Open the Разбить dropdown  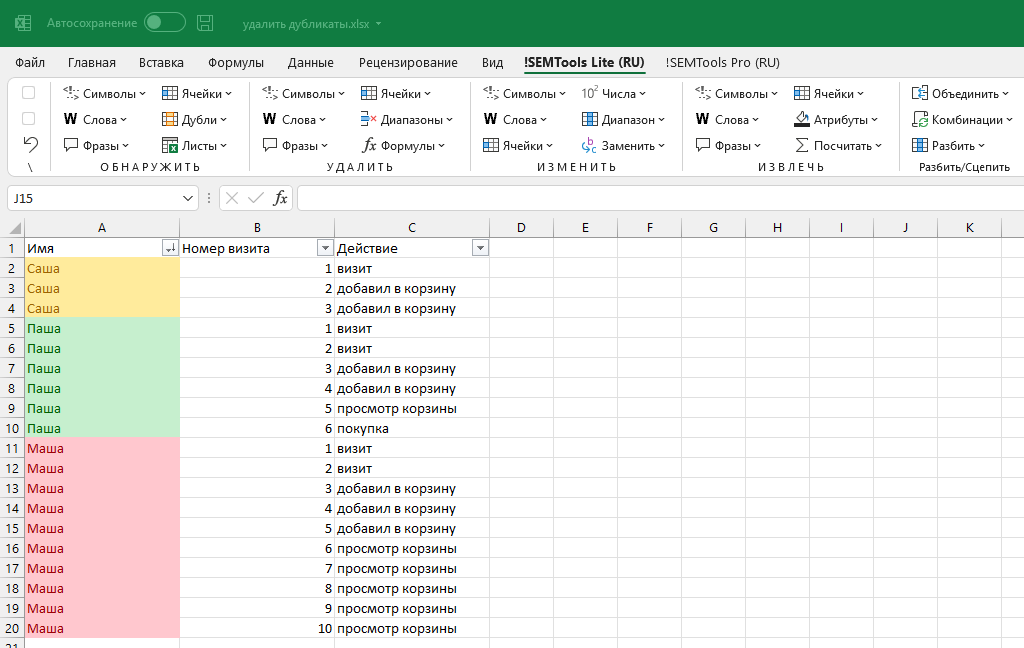pos(948,146)
